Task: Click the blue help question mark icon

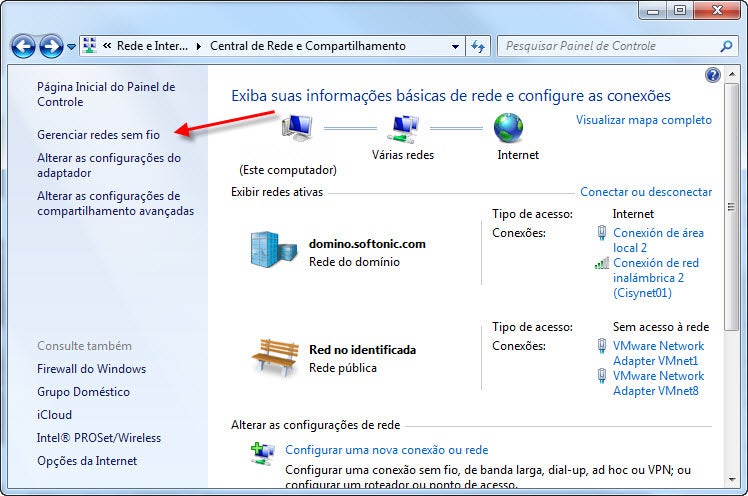Action: (713, 75)
